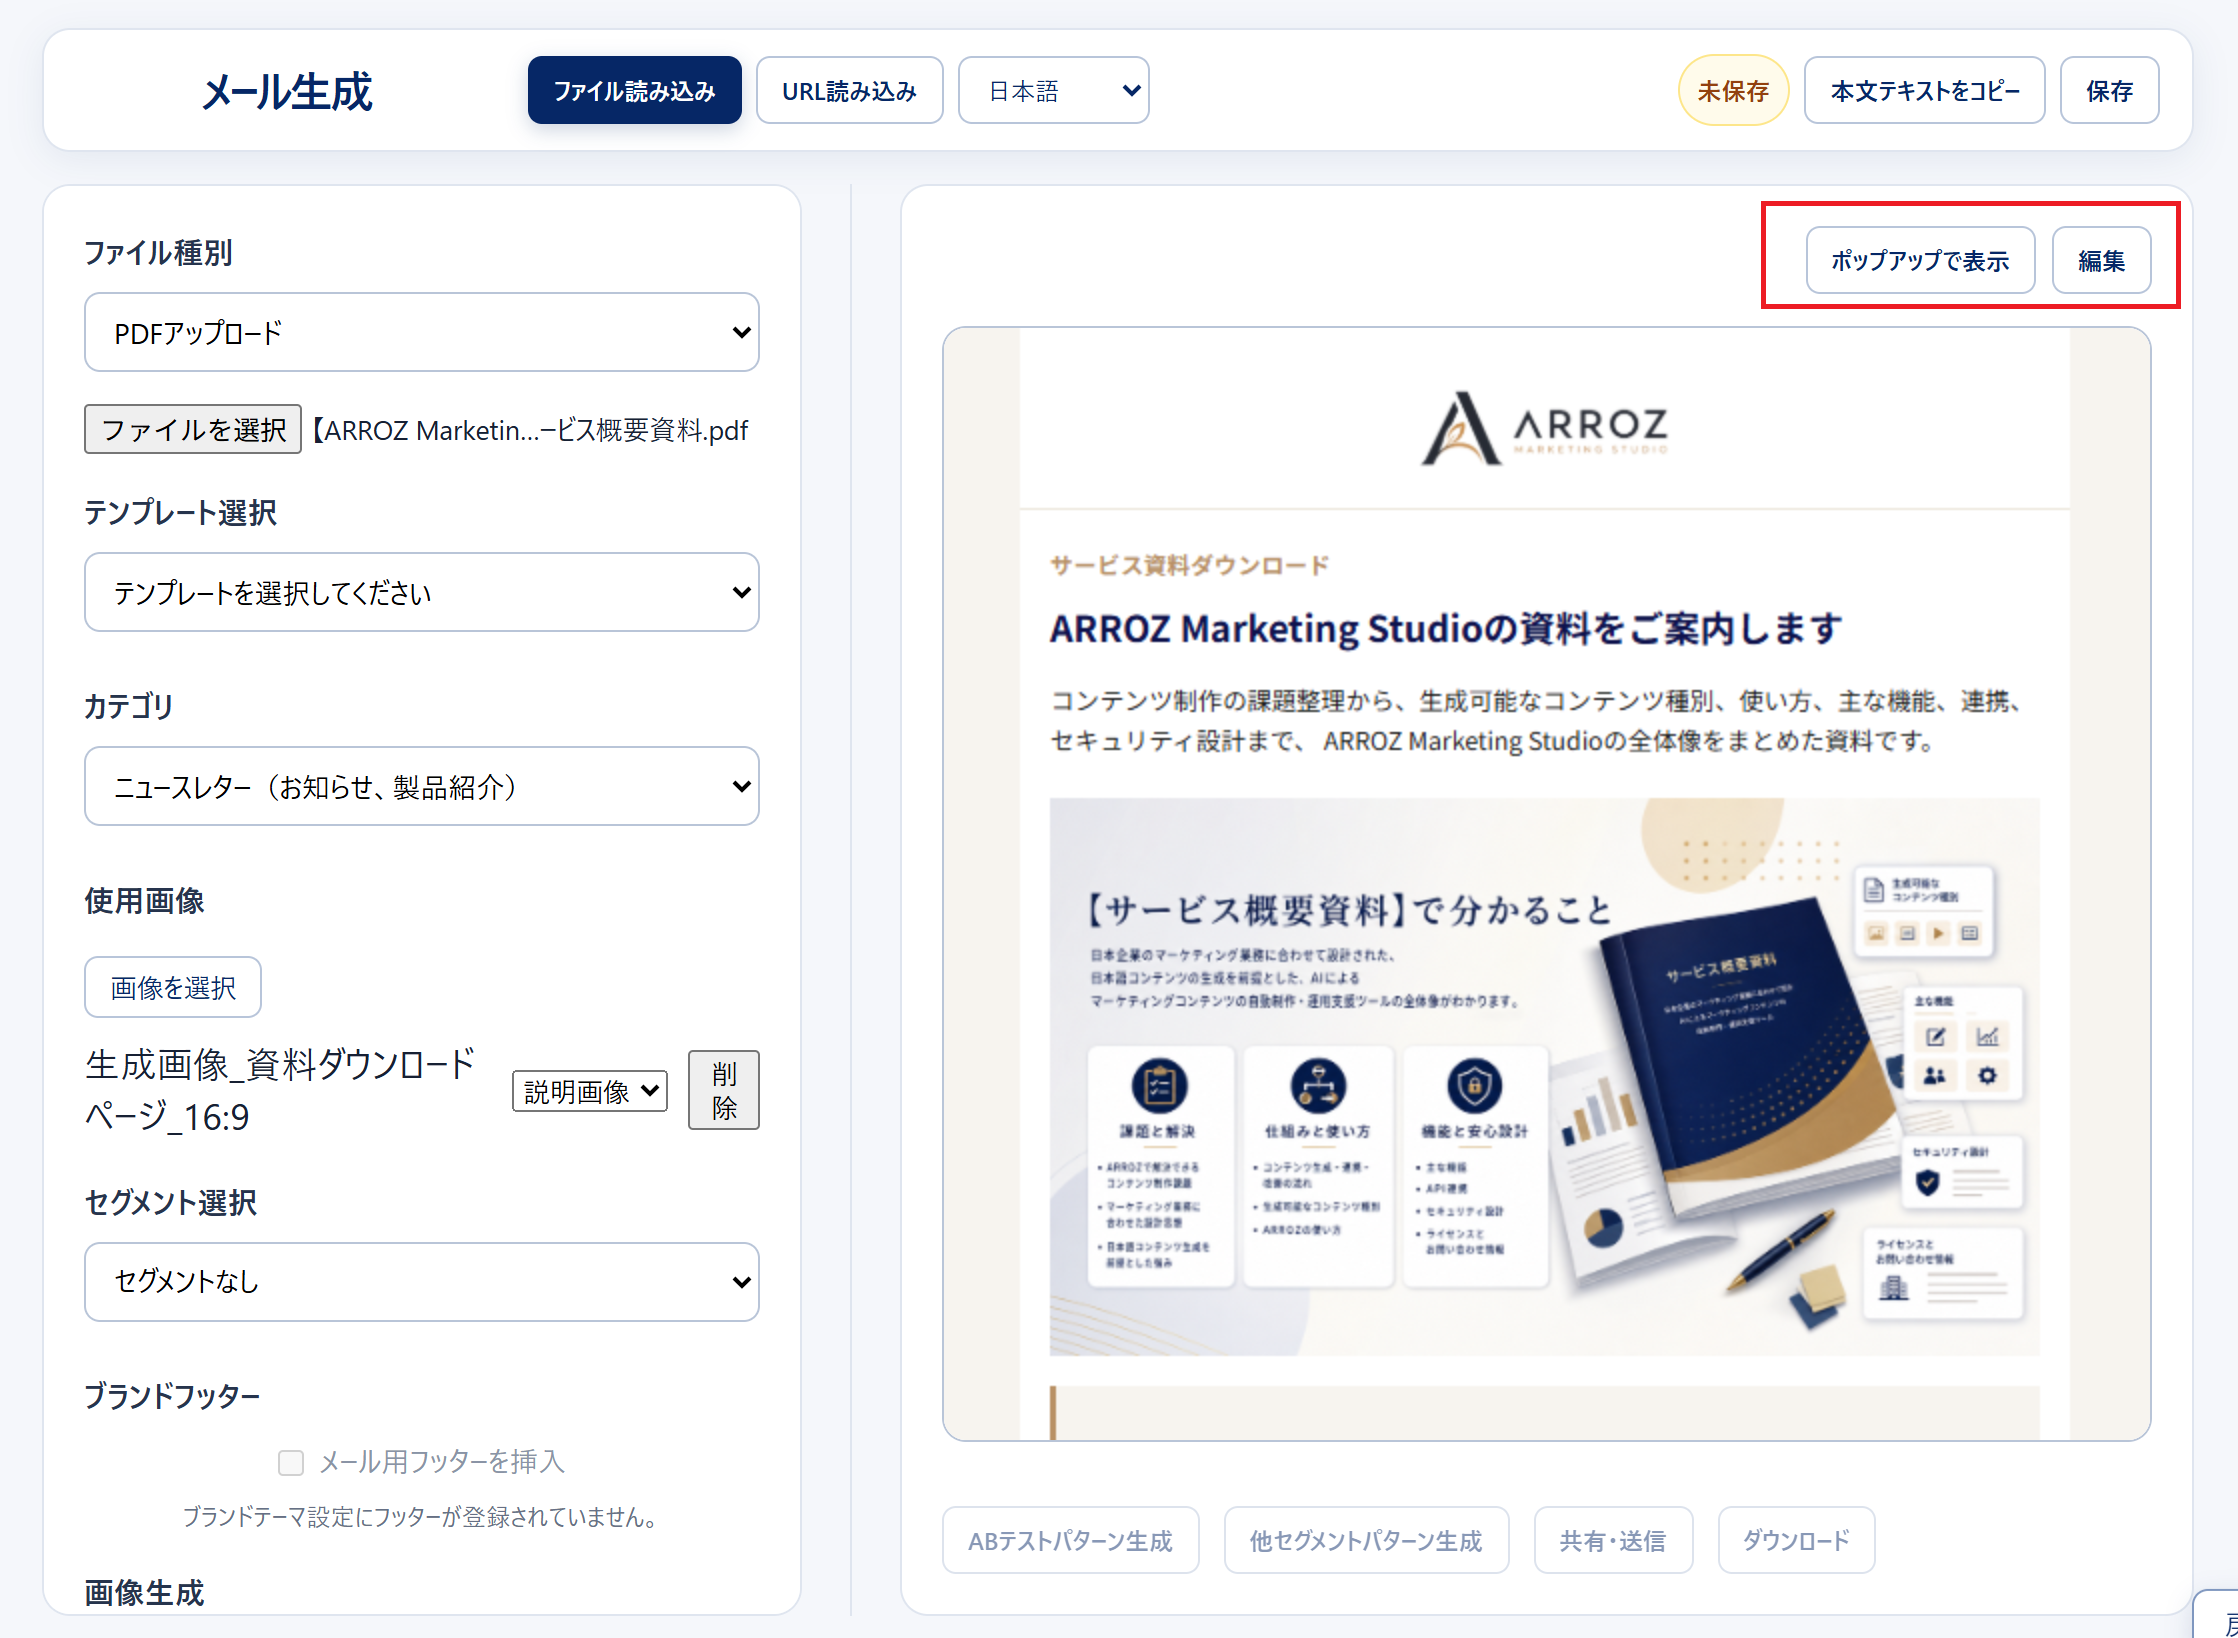
Task: Open the PDFアップロード file type dropdown
Action: point(422,332)
